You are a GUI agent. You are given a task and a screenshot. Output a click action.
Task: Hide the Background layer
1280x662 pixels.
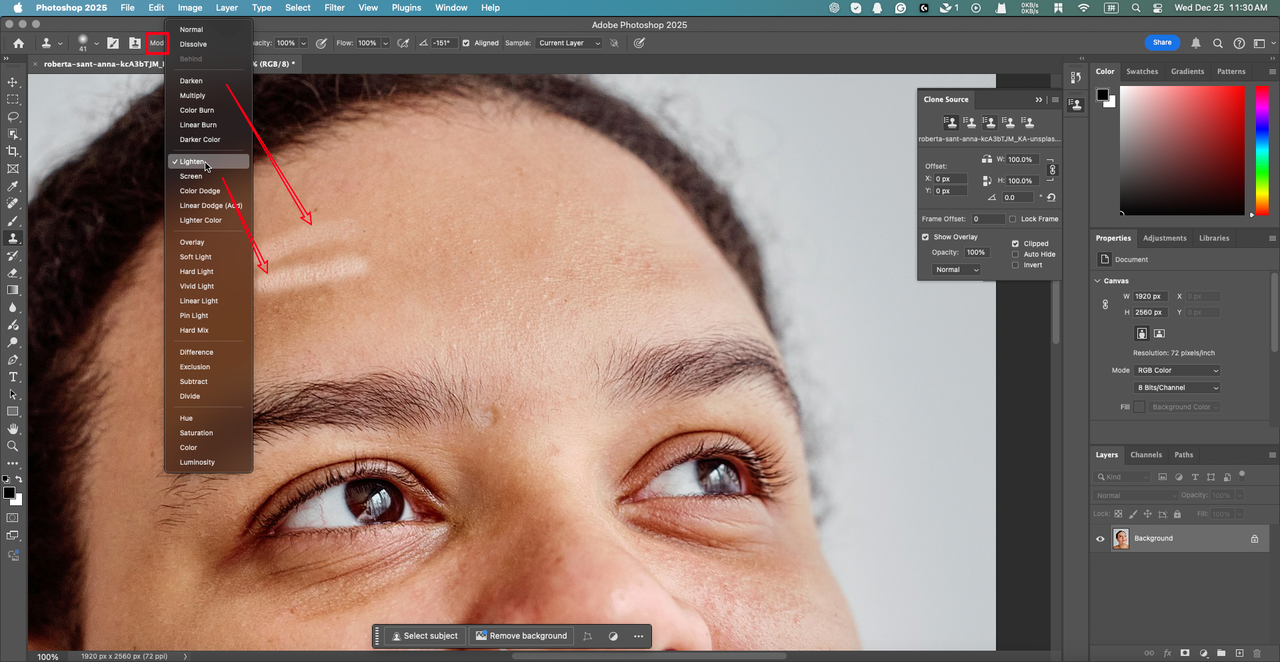pyautogui.click(x=1101, y=538)
